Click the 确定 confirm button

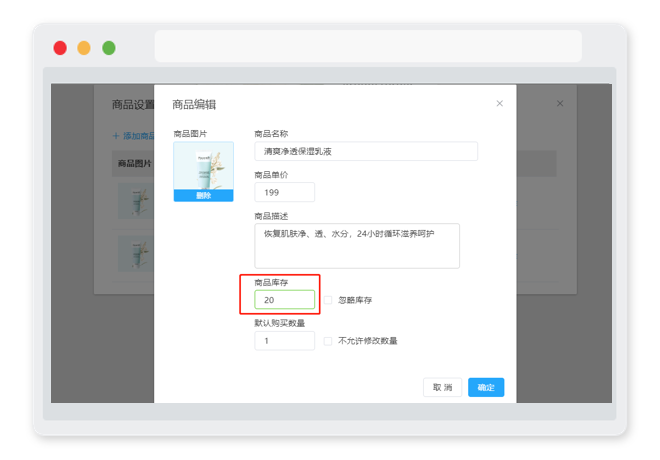tap(486, 387)
